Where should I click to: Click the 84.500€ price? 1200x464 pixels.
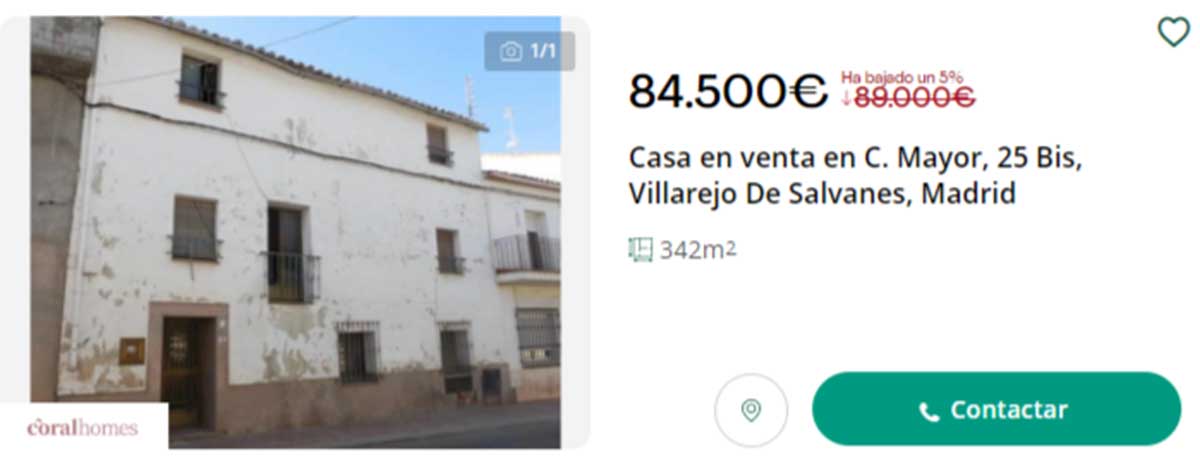(x=728, y=92)
